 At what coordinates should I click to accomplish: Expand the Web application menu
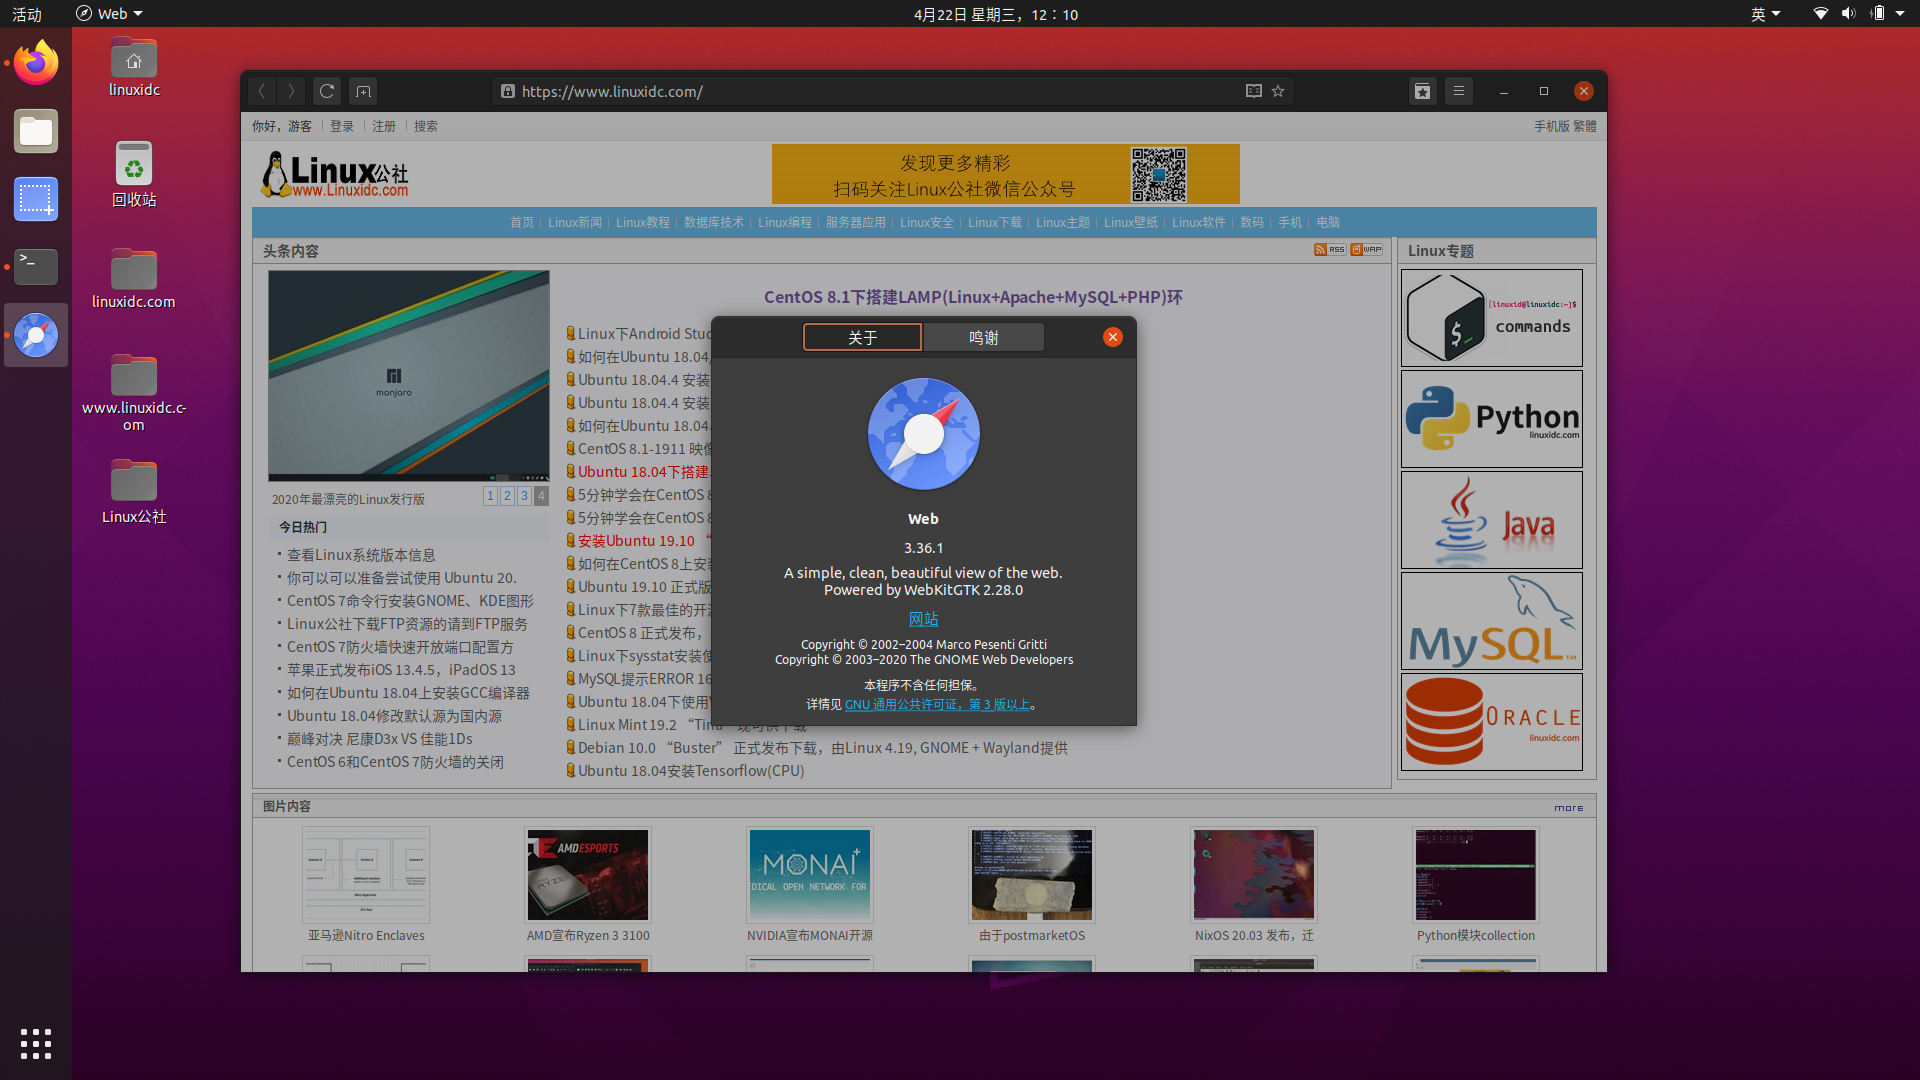click(110, 14)
